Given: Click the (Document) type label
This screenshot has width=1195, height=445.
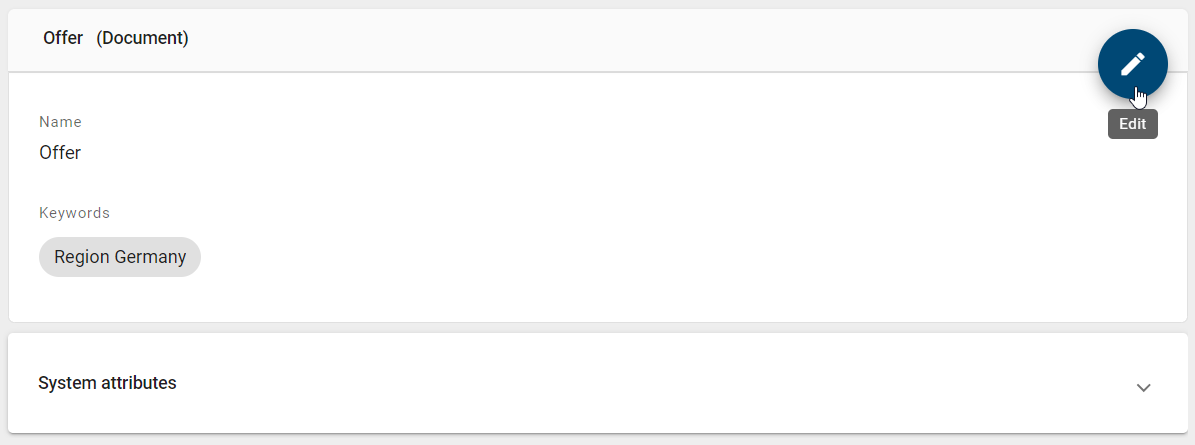Looking at the screenshot, I should coord(142,38).
